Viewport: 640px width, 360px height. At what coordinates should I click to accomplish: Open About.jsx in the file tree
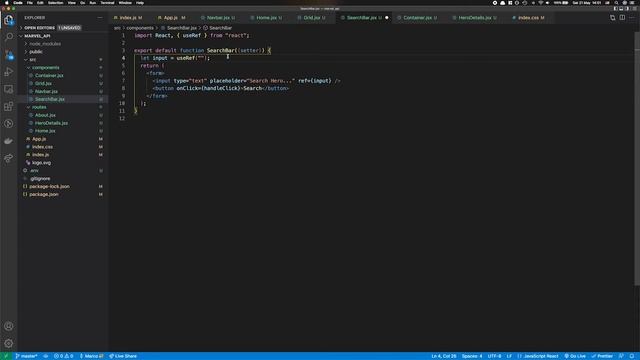click(63, 115)
